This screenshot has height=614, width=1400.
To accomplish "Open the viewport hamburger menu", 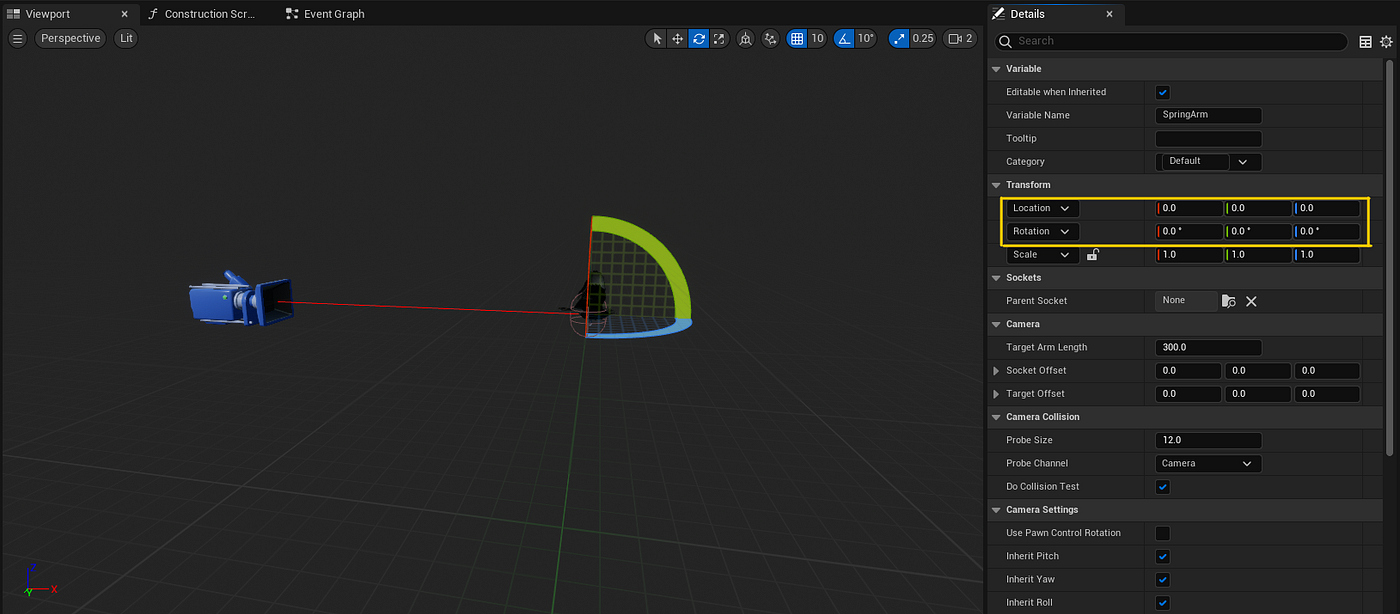I will [17, 38].
